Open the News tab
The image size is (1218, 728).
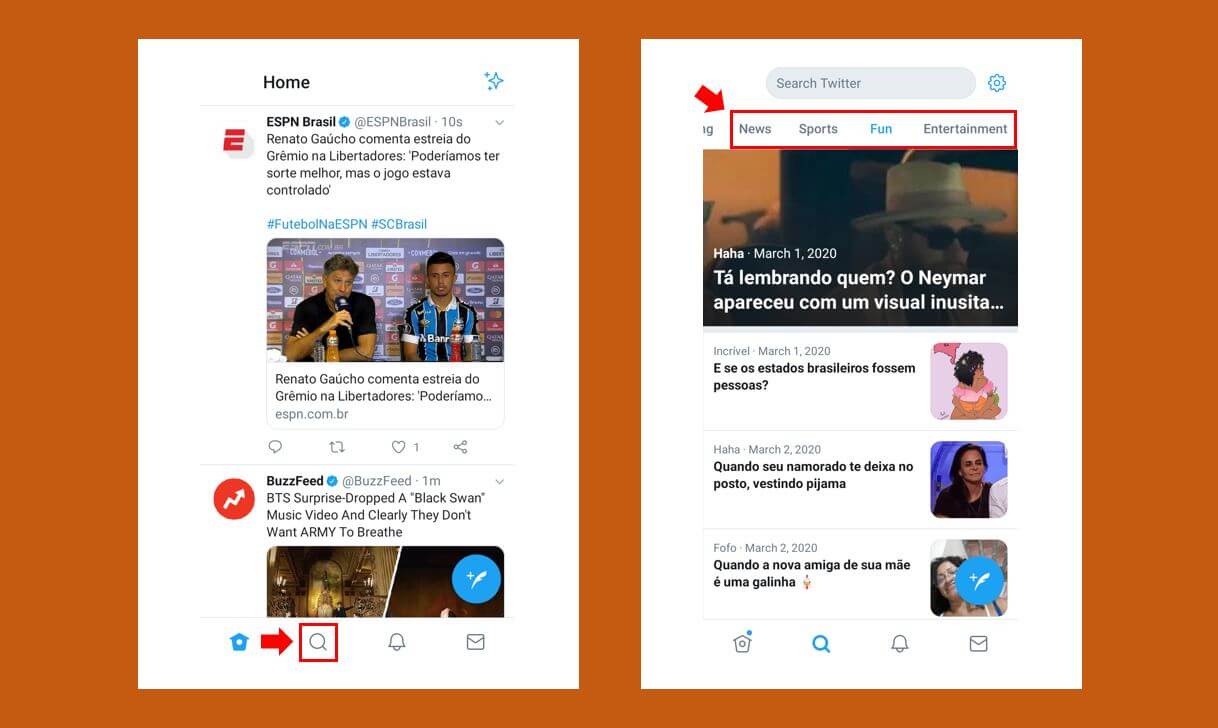[x=755, y=128]
